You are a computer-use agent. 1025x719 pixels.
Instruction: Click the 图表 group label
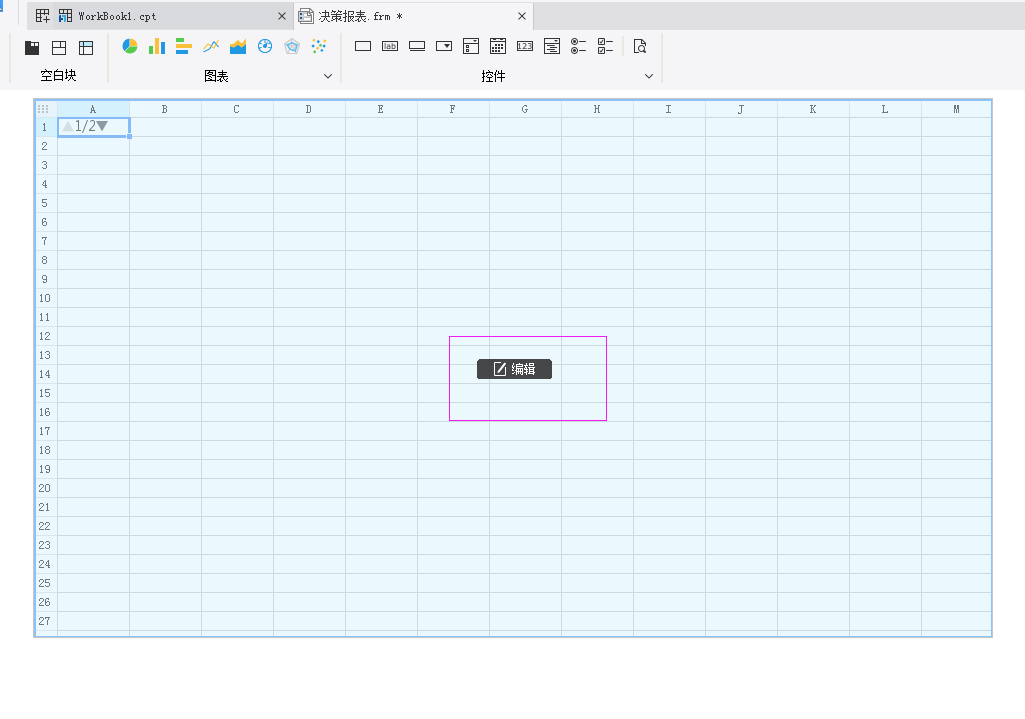point(216,76)
